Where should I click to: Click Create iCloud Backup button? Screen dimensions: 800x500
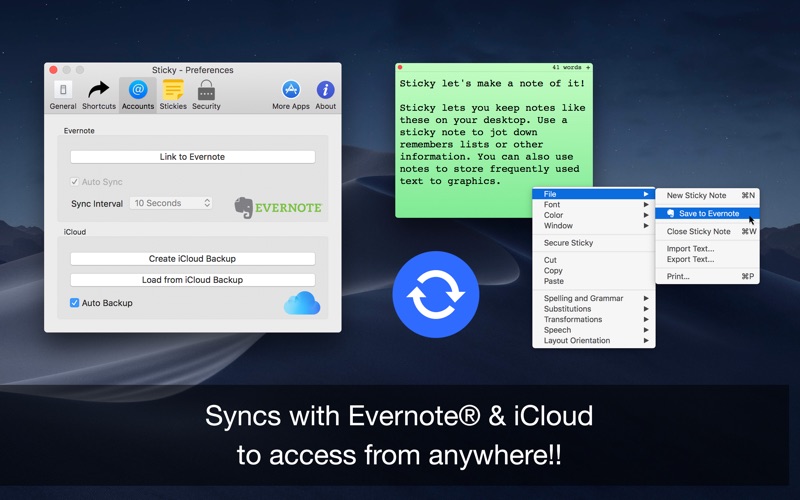point(192,259)
